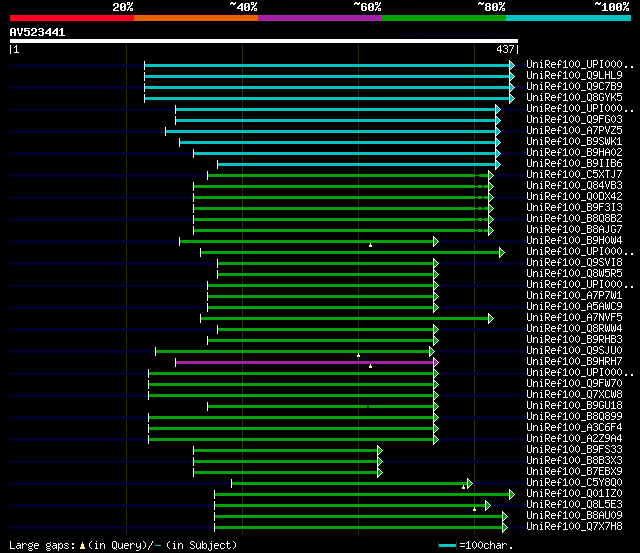Select the UniRef100_Q84VB3 label

tap(574, 186)
